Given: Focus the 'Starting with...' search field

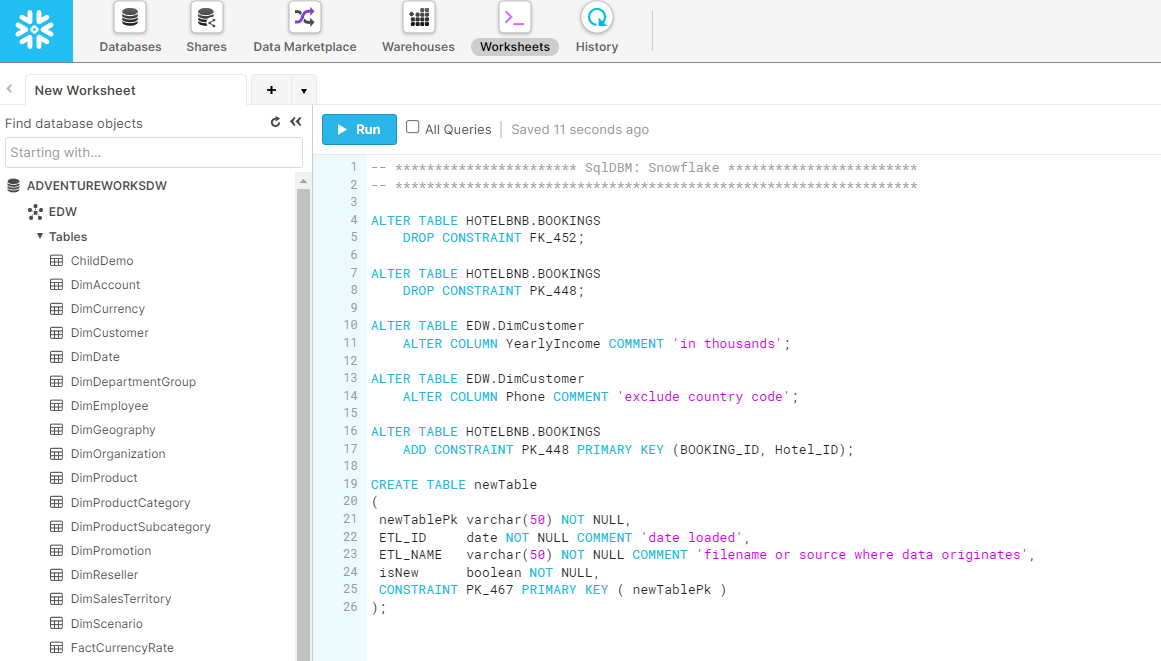Looking at the screenshot, I should tap(154, 153).
